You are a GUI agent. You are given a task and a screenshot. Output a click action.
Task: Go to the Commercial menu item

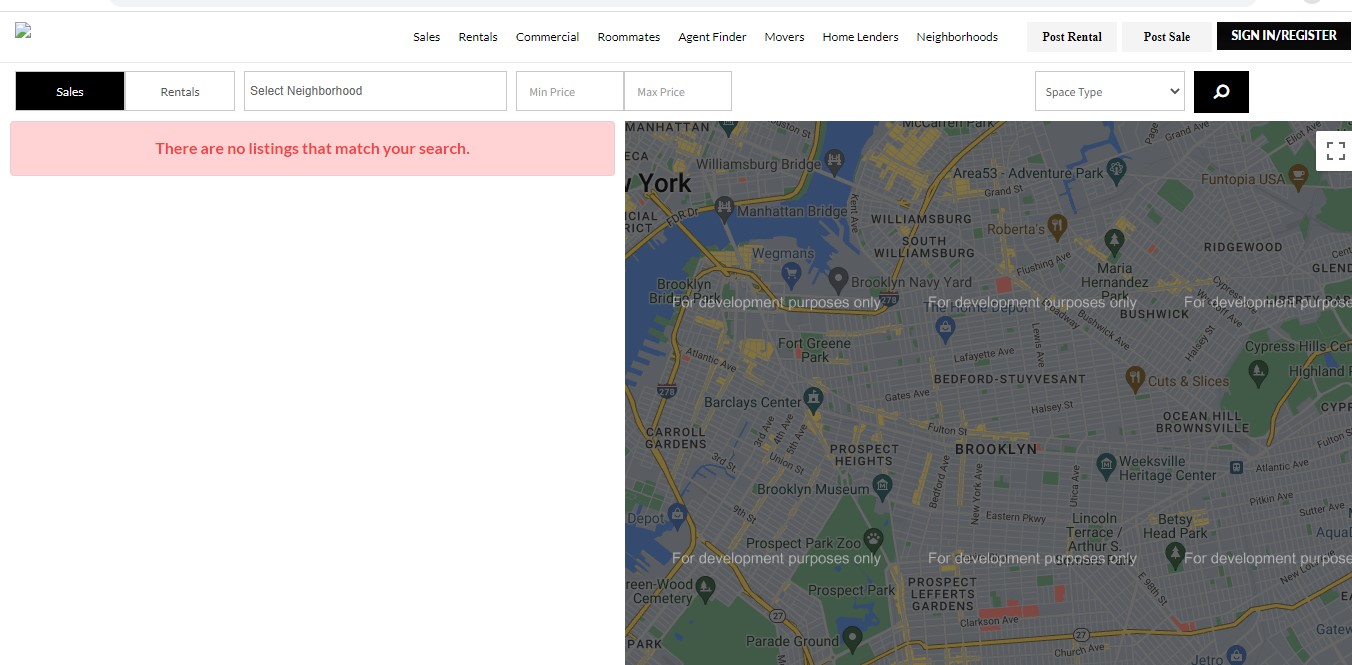point(547,37)
